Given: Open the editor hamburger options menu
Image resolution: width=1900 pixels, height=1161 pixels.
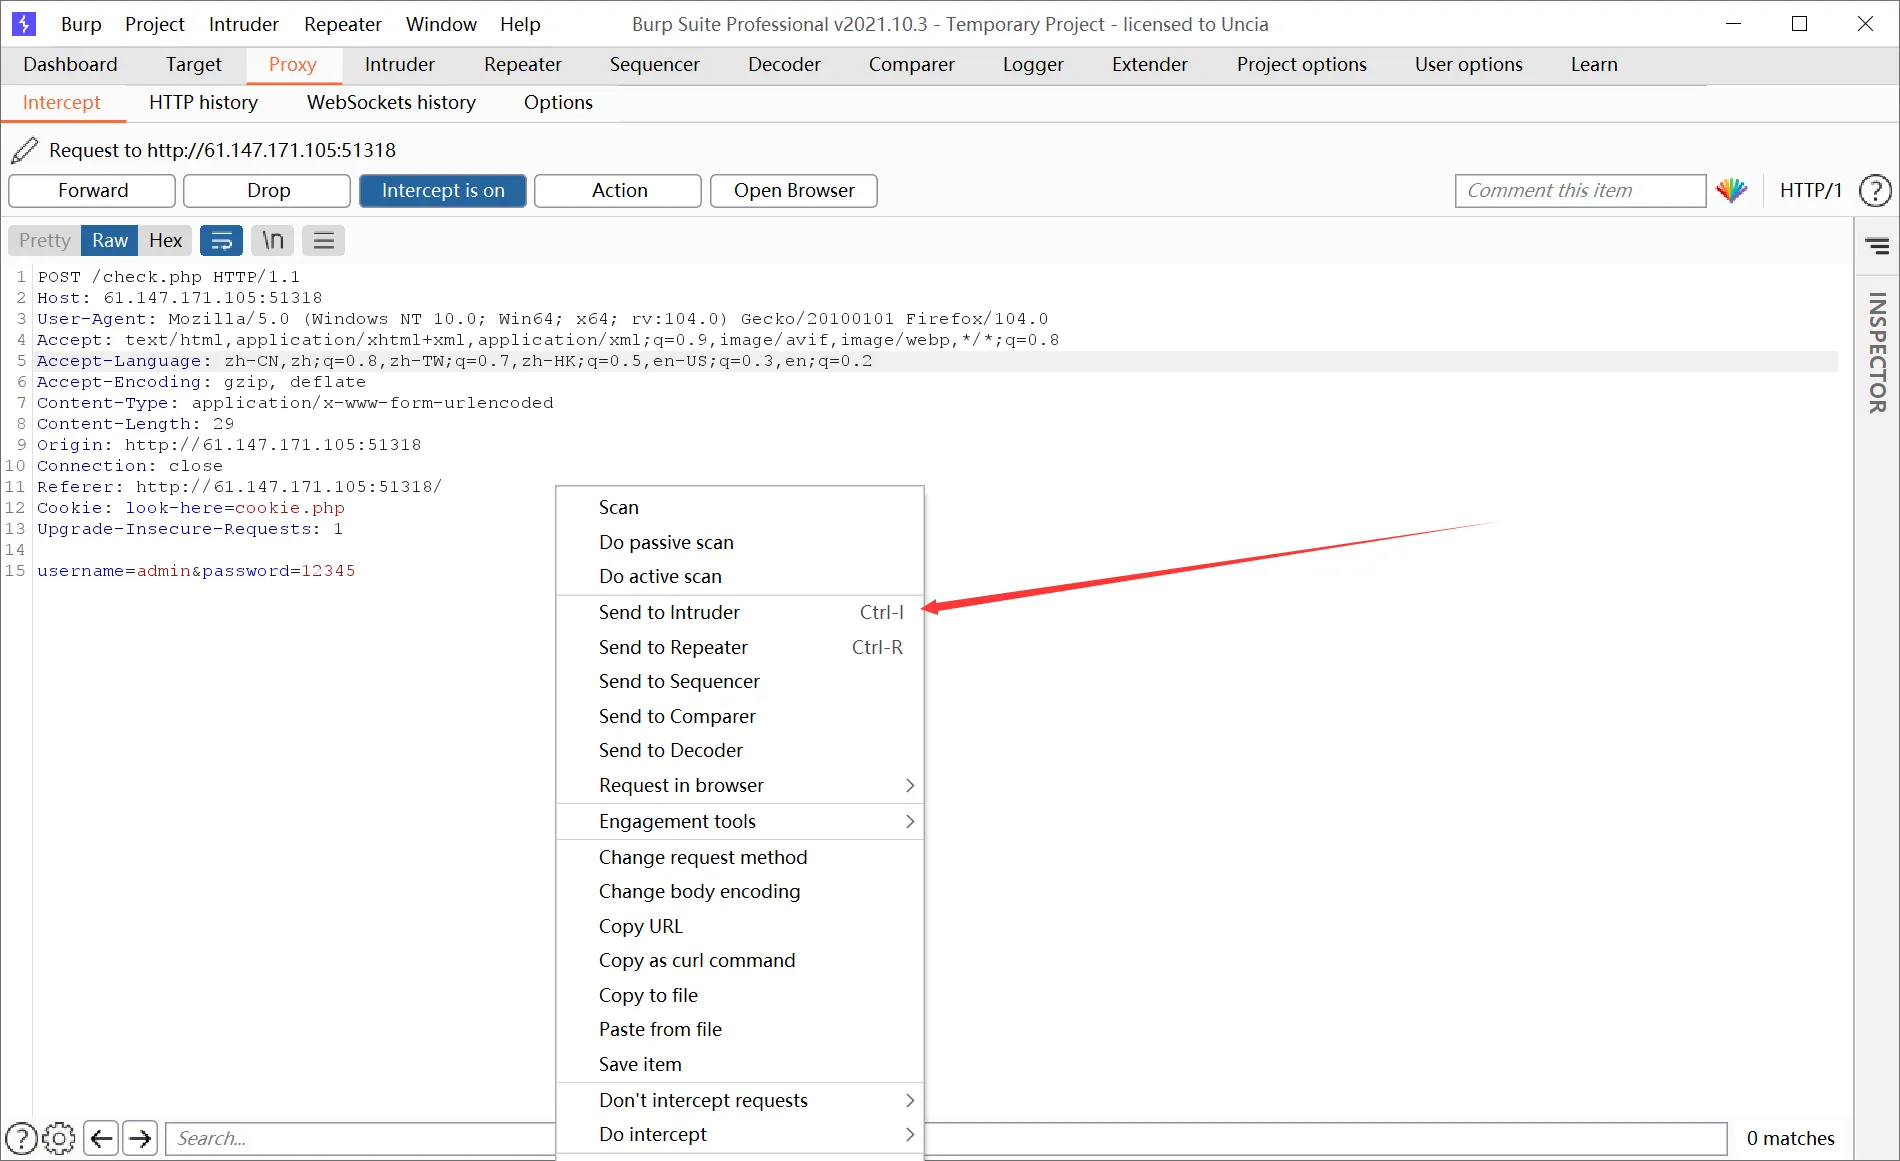Looking at the screenshot, I should pos(324,240).
